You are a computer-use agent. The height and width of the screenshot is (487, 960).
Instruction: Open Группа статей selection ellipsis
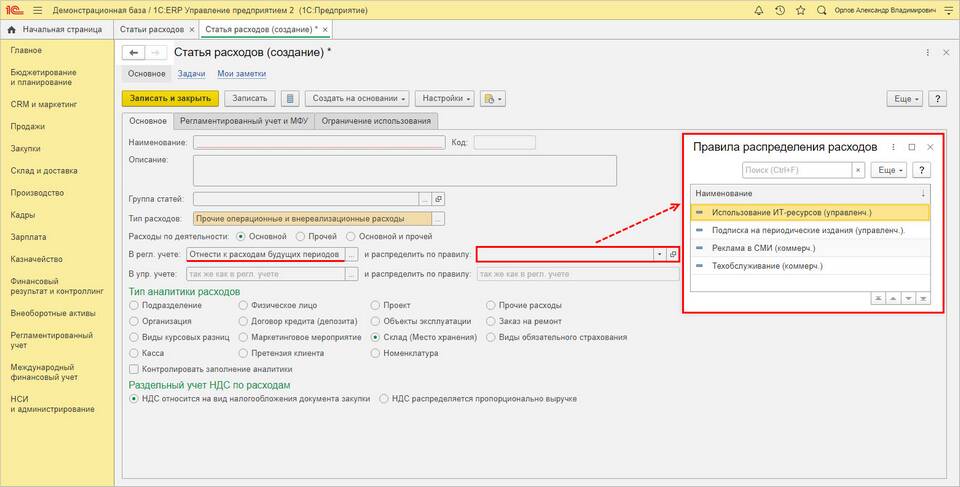pos(426,199)
